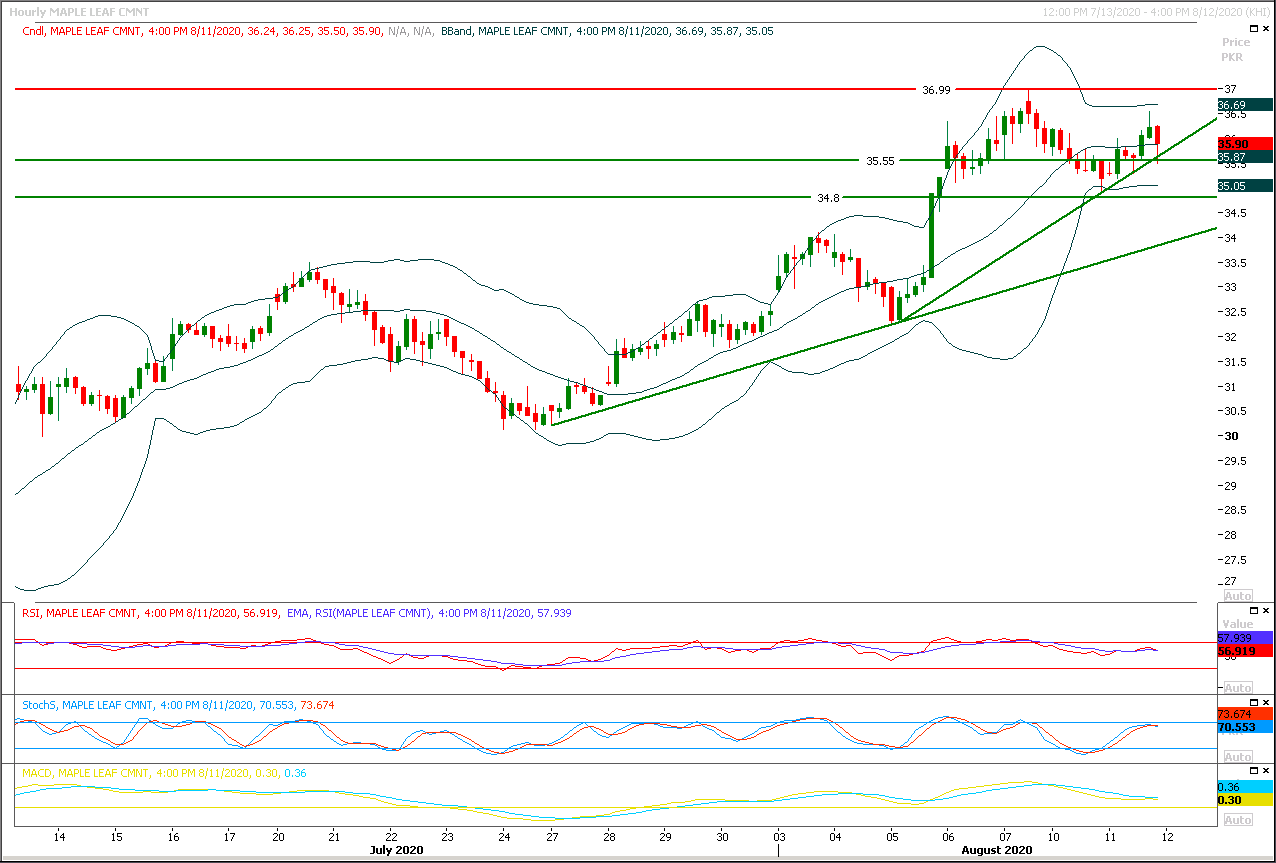1276x863 pixels.
Task: Close the MACD indicator panel
Action: (x=1265, y=771)
